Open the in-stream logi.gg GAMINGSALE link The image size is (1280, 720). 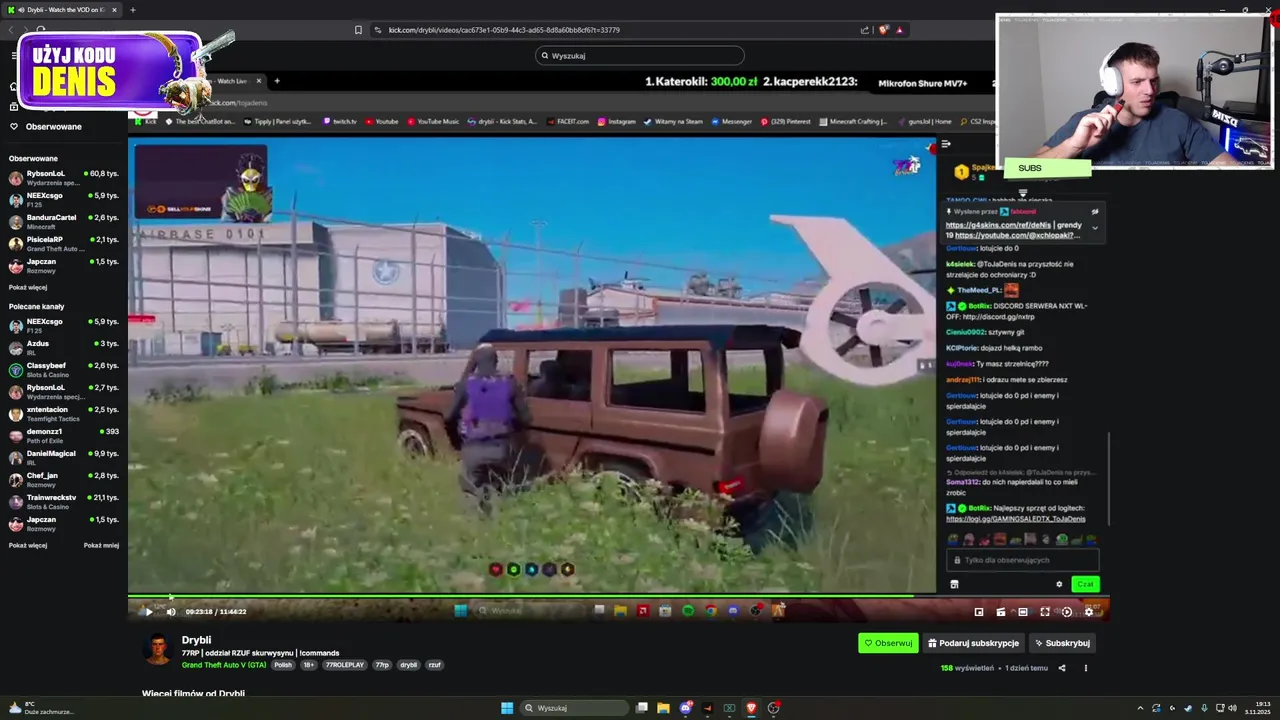[1015, 519]
